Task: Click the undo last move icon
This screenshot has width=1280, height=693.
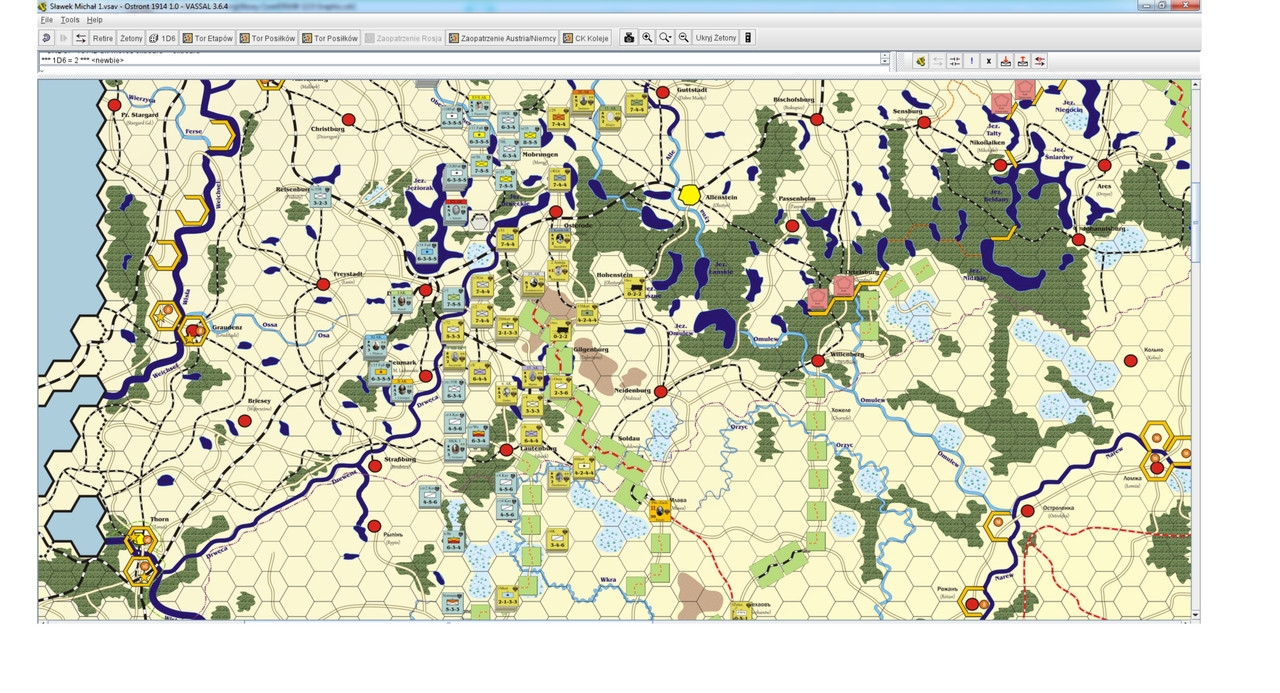Action: 46,38
